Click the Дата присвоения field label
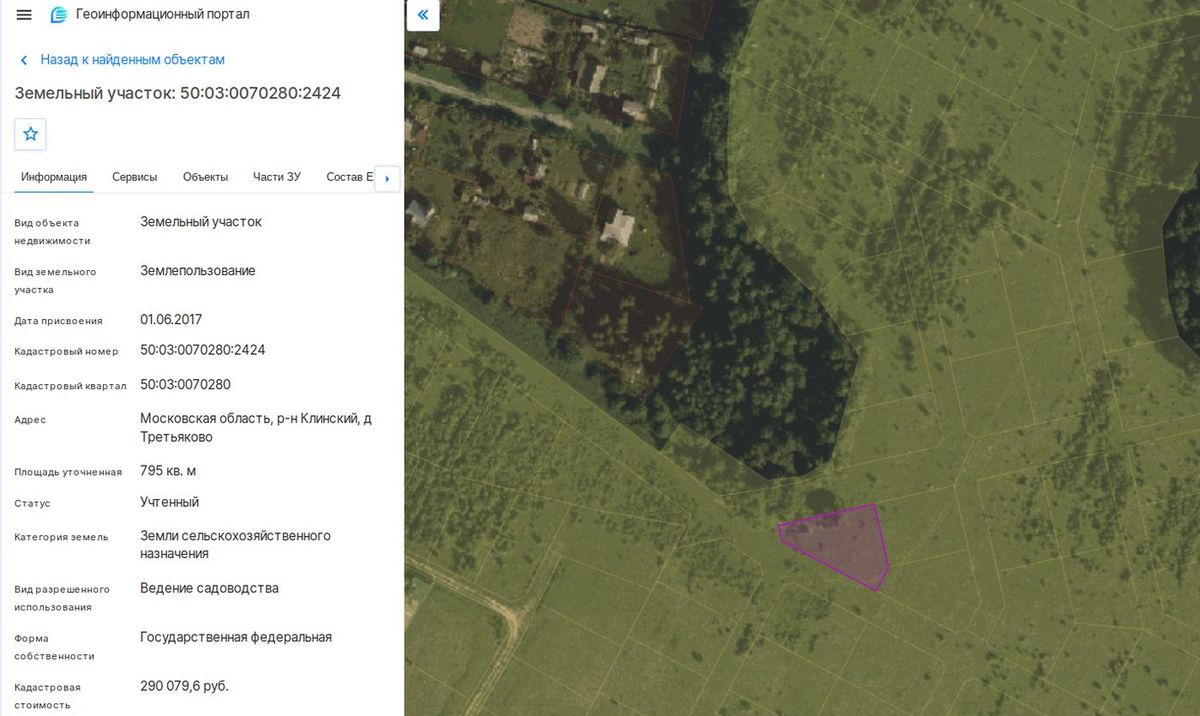The width and height of the screenshot is (1200, 716). (58, 321)
